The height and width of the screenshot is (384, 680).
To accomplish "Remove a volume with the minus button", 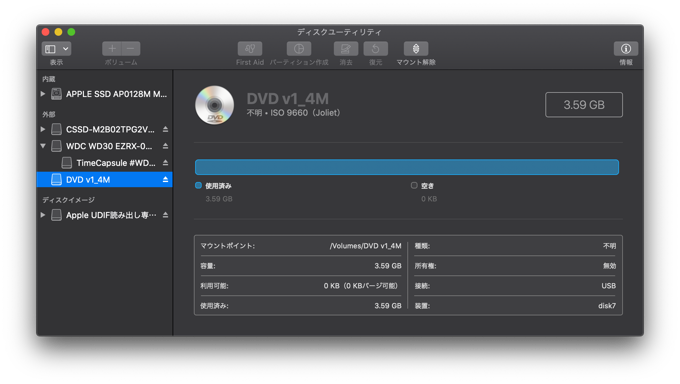I will (x=131, y=49).
